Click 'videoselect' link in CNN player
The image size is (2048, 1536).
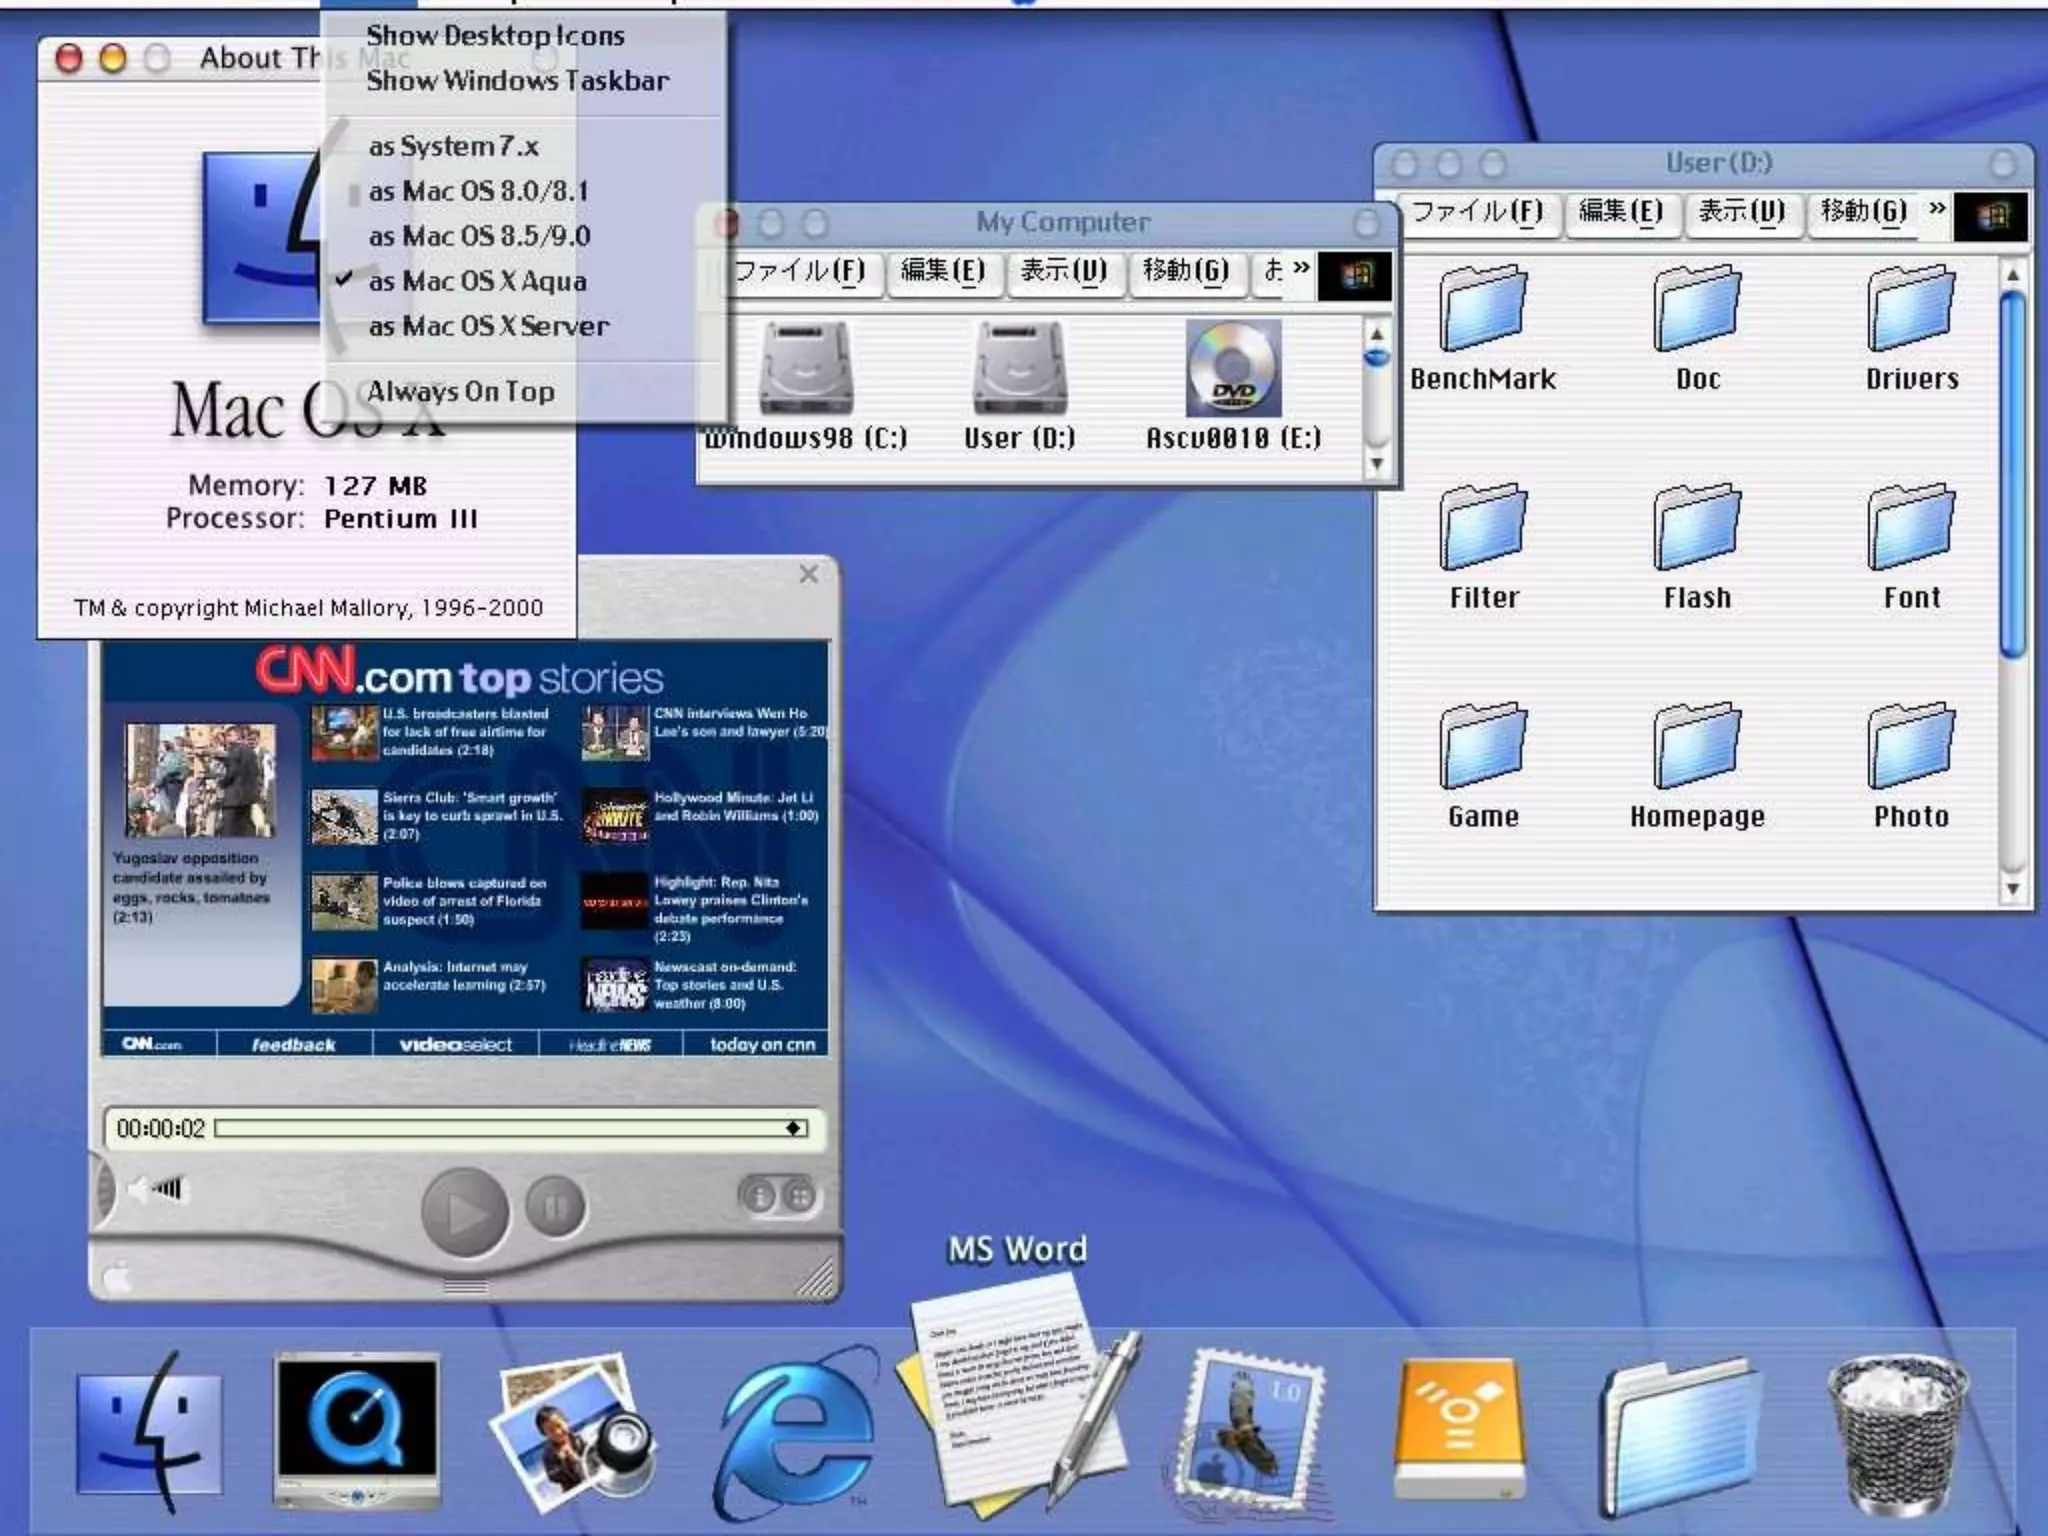click(455, 1045)
